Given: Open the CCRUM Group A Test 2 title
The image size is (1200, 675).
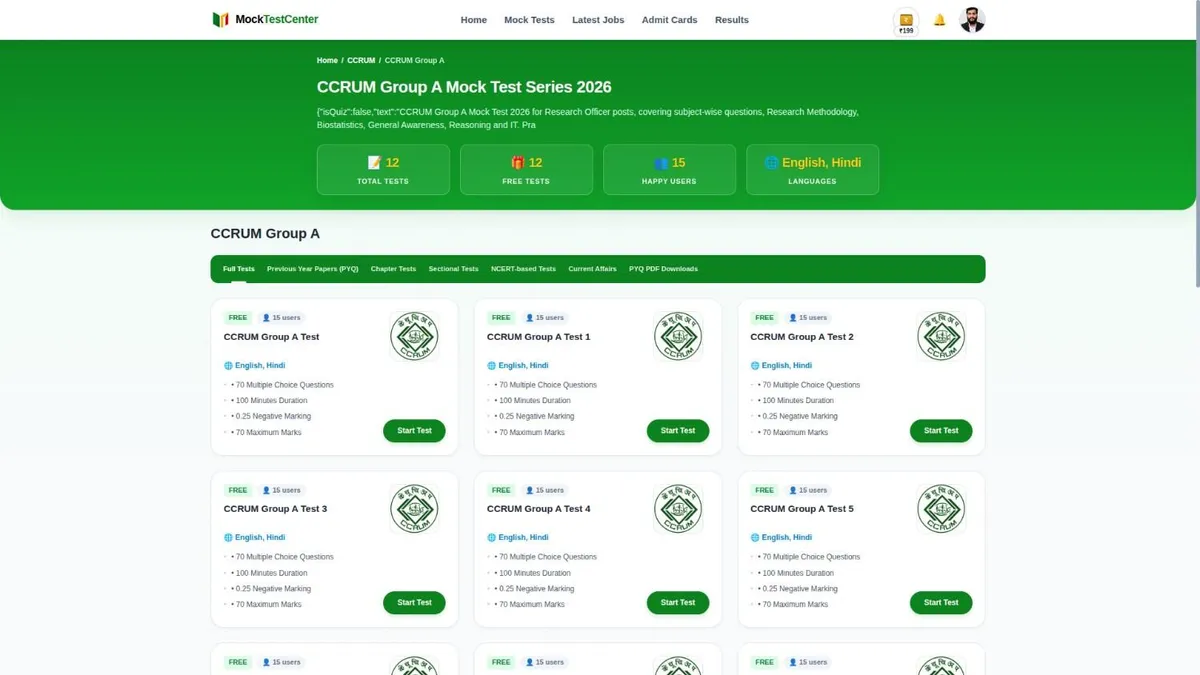Looking at the screenshot, I should point(802,337).
